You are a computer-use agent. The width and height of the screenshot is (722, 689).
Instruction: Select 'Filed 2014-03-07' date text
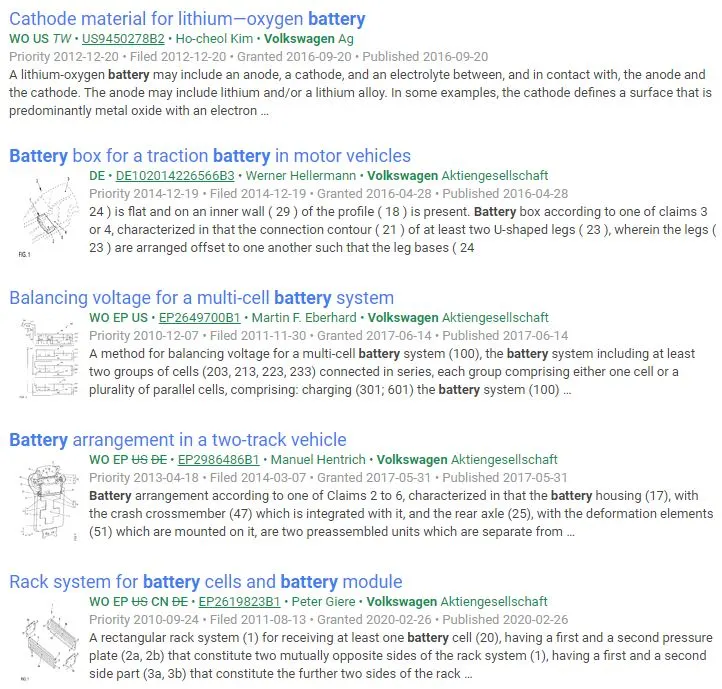(258, 478)
